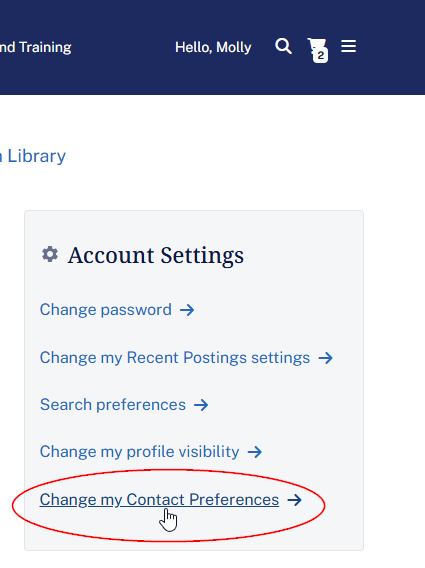Click the Account Settings gear icon
The image size is (425, 568).
[50, 254]
